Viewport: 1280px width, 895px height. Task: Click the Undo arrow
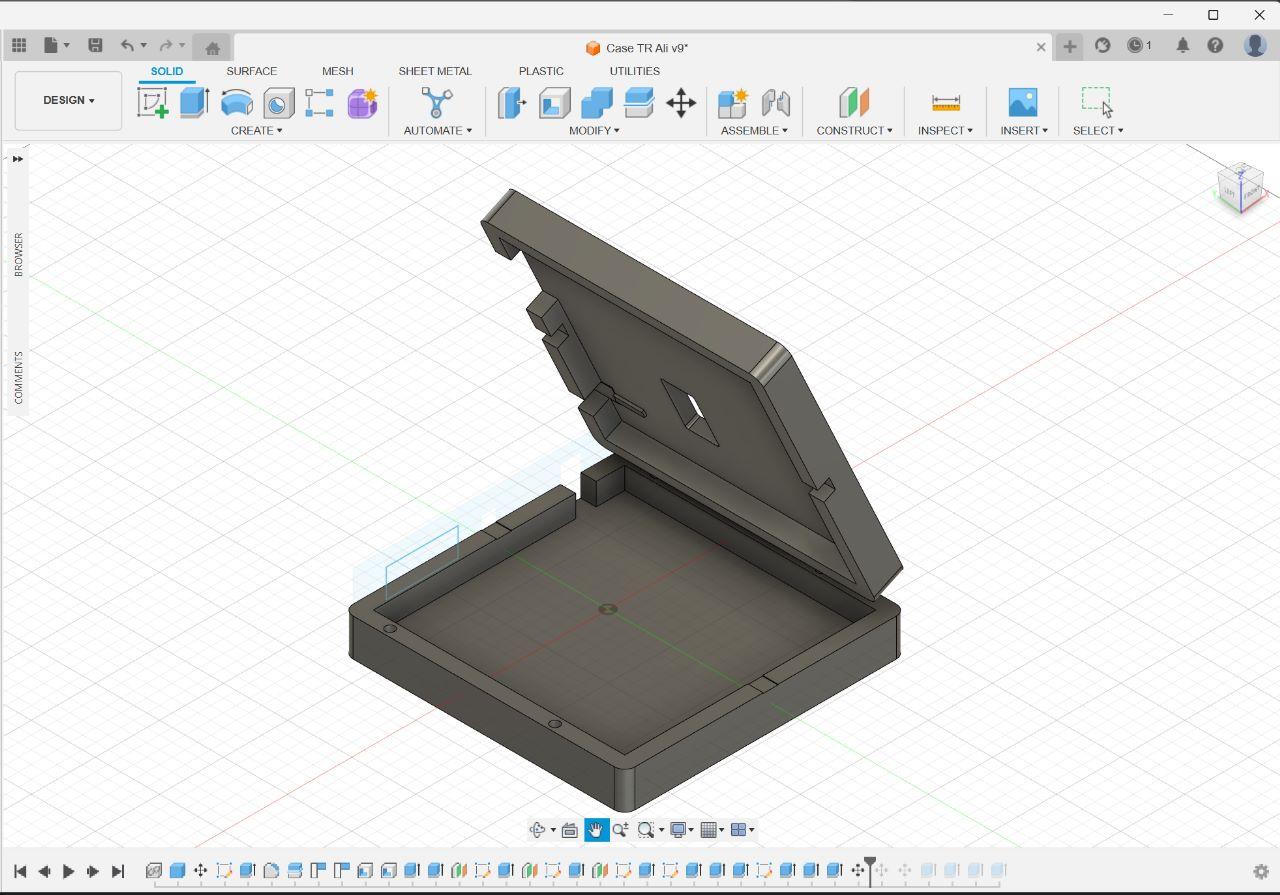[127, 45]
